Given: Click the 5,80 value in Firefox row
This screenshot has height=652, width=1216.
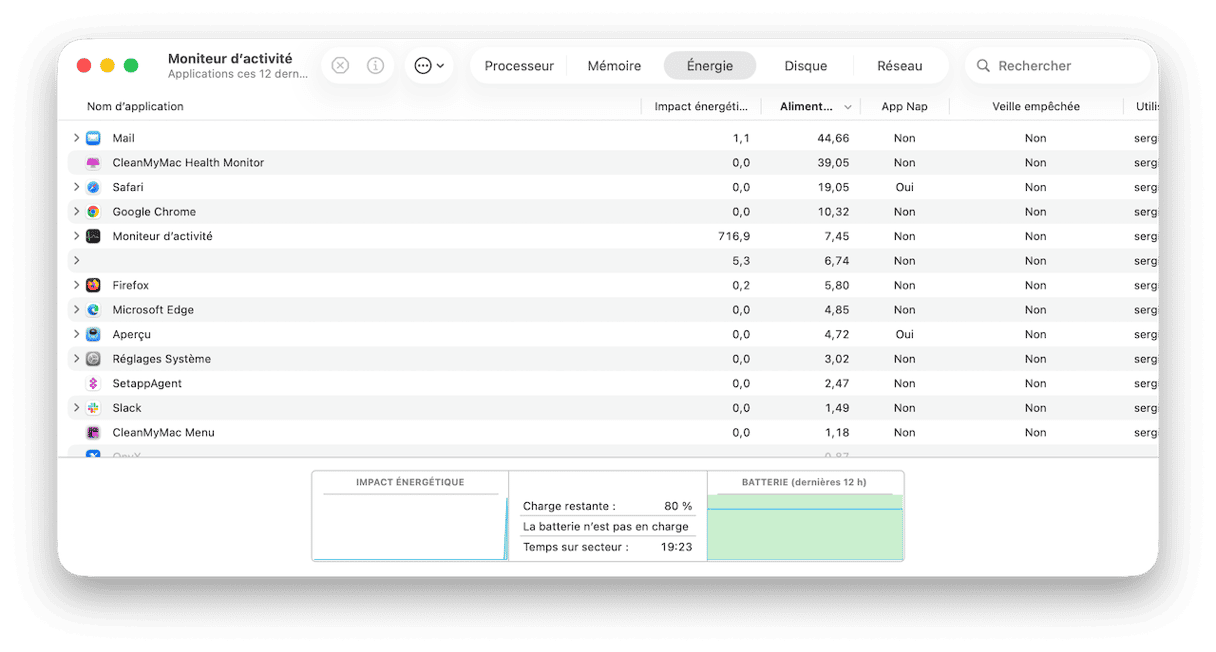Looking at the screenshot, I should (x=836, y=286).
